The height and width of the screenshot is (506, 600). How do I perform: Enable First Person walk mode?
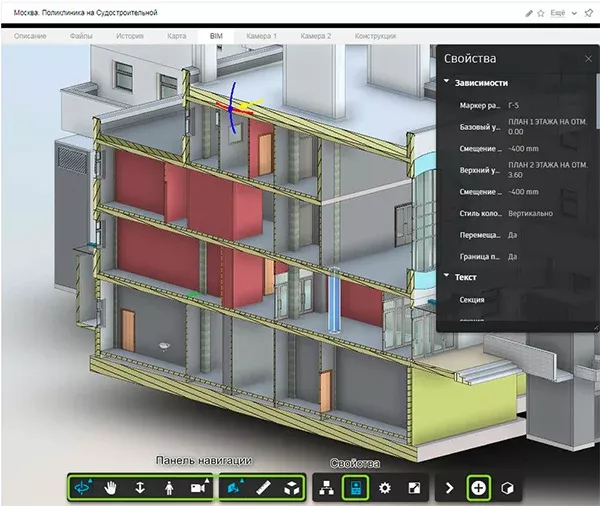[169, 488]
